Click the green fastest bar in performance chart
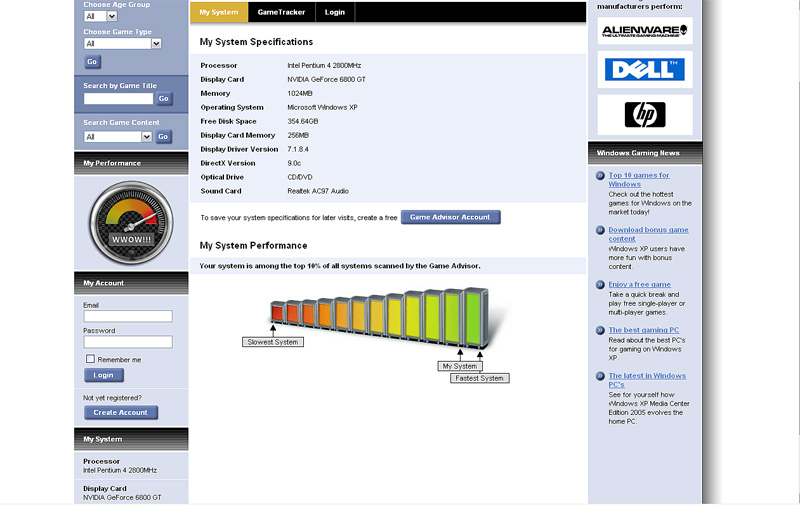 [474, 317]
